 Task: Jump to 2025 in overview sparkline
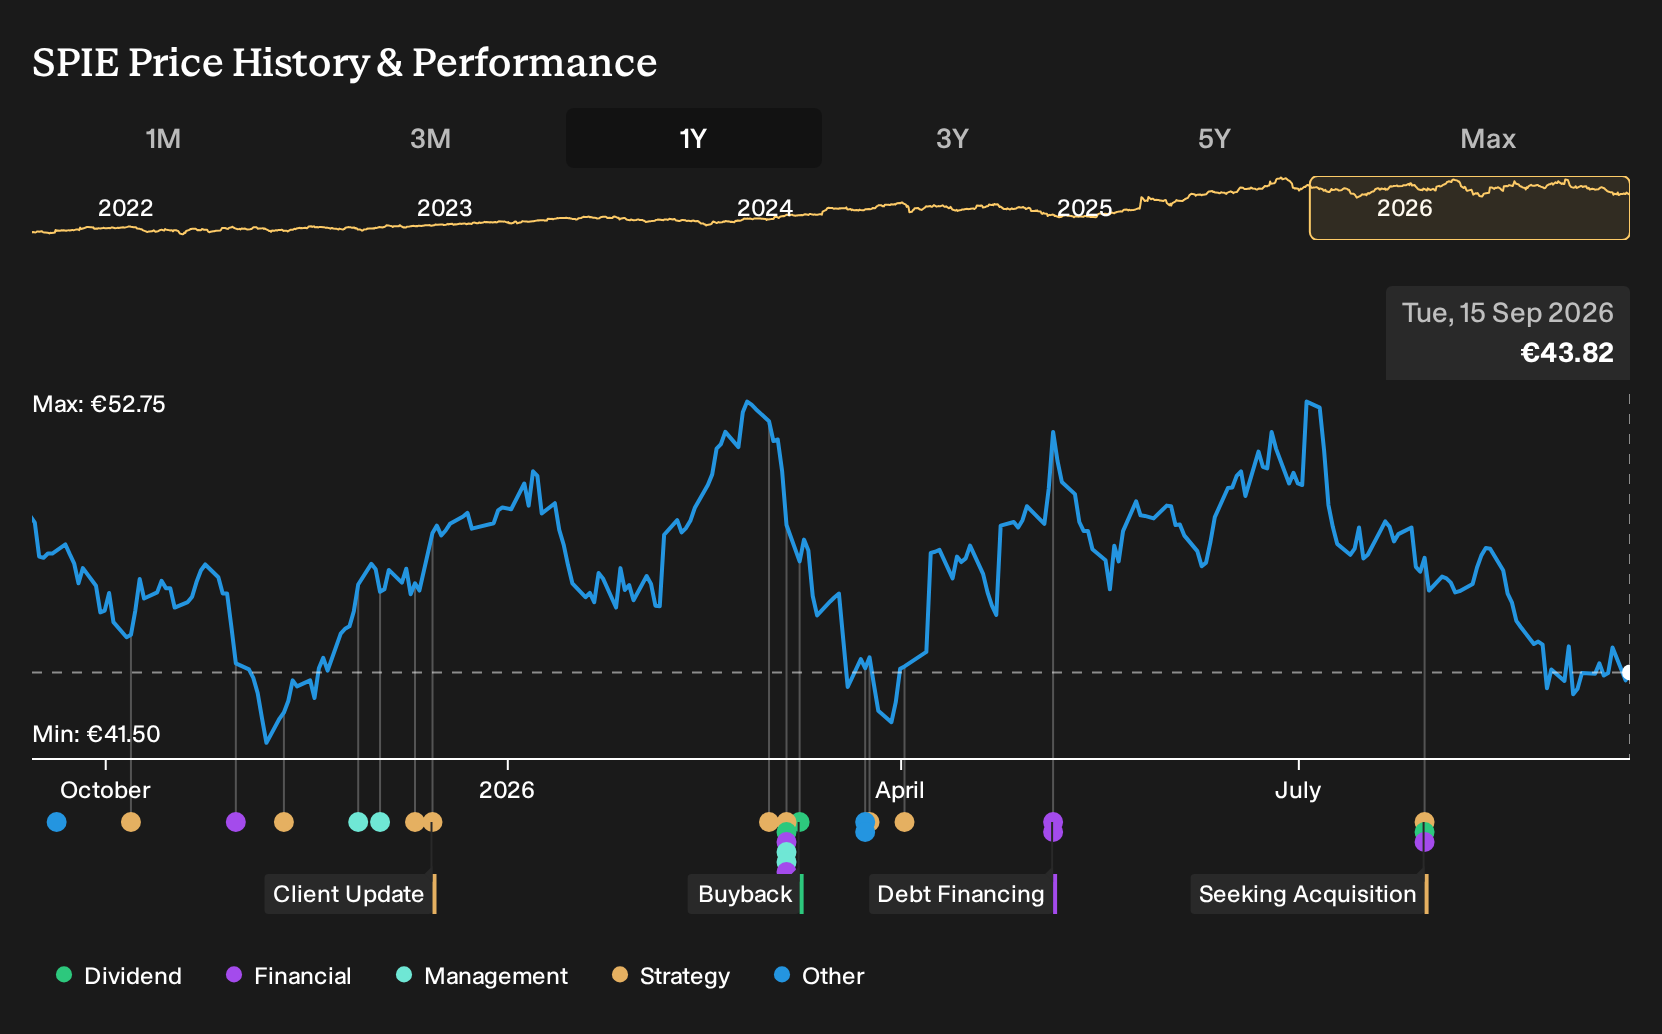tap(1085, 208)
